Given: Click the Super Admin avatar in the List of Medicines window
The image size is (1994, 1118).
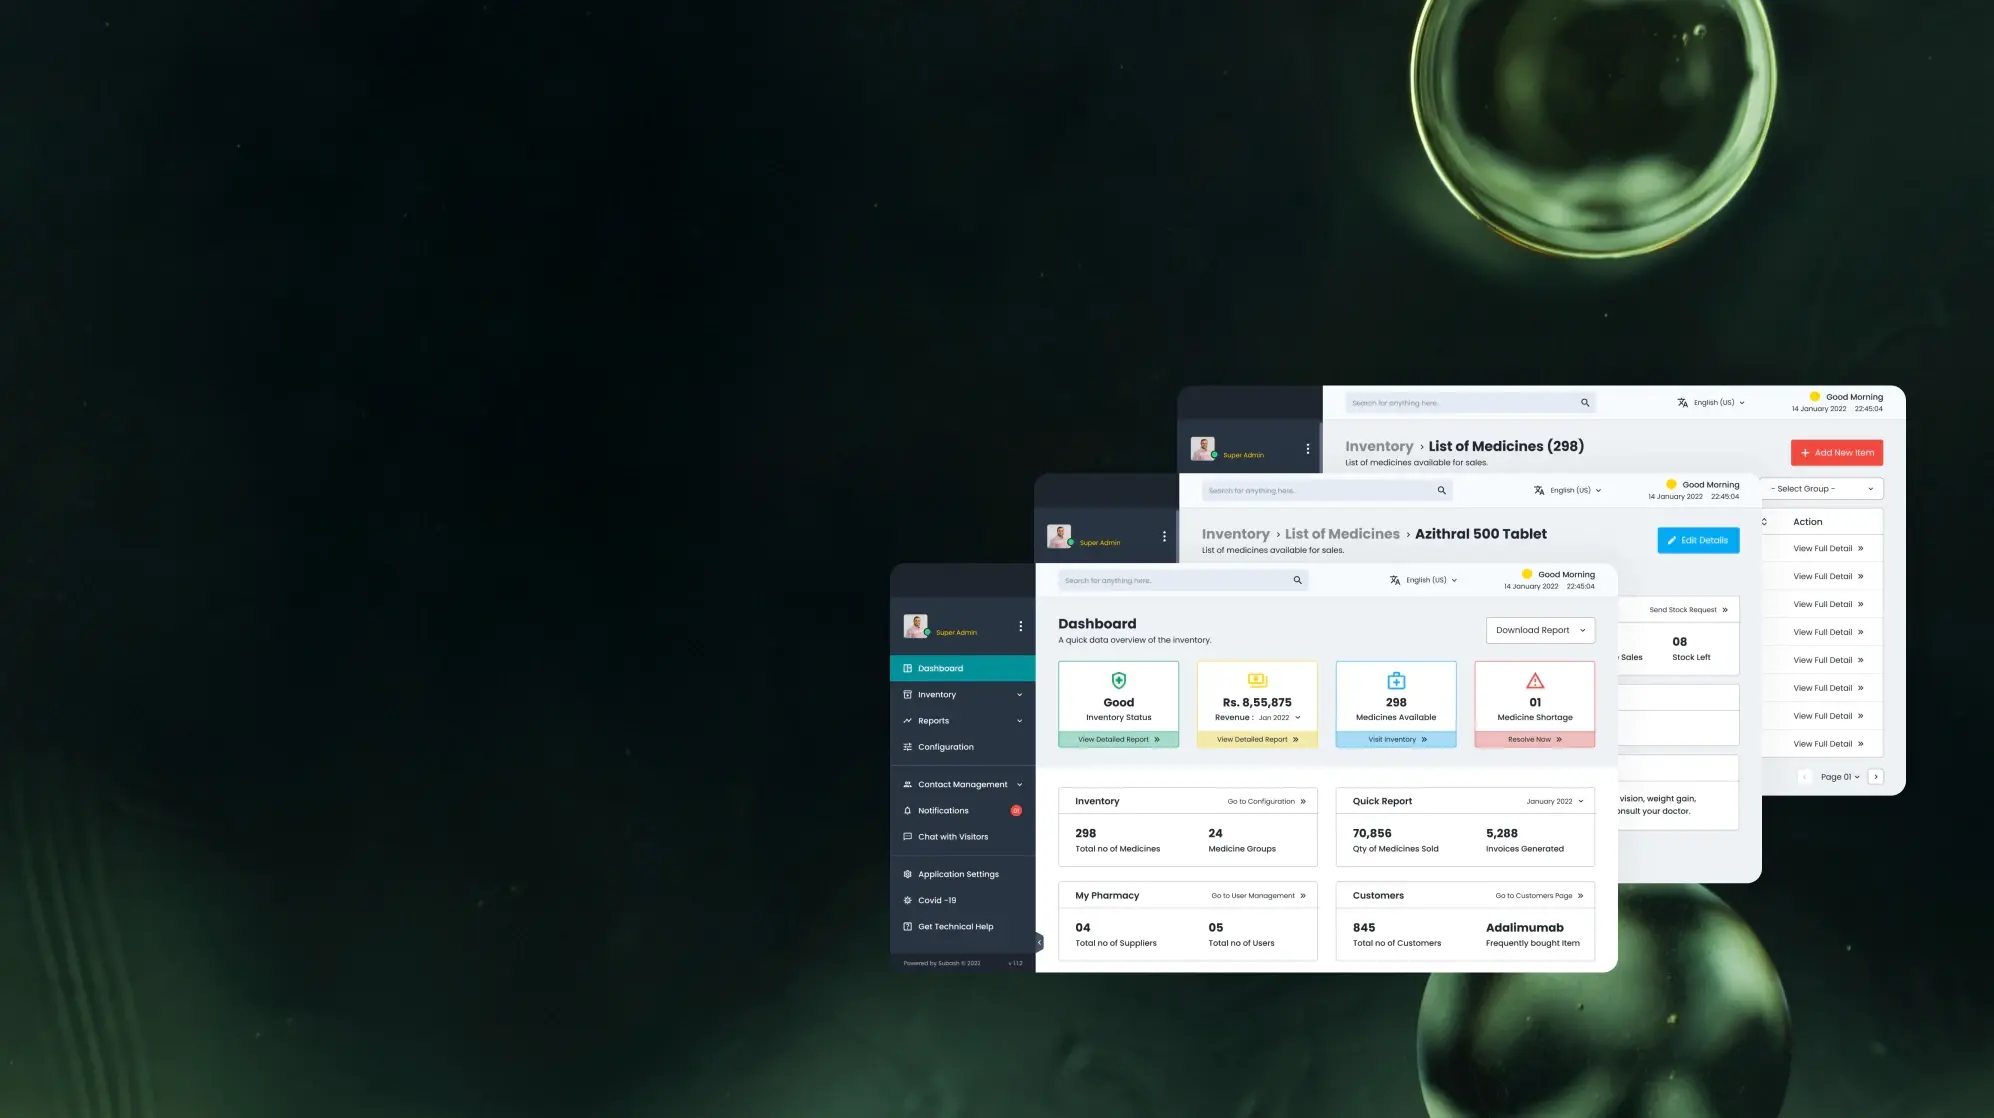Looking at the screenshot, I should pyautogui.click(x=1202, y=448).
